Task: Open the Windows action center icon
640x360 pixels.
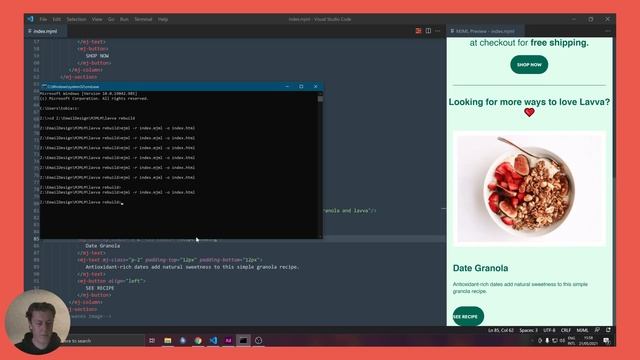Action: (606, 340)
